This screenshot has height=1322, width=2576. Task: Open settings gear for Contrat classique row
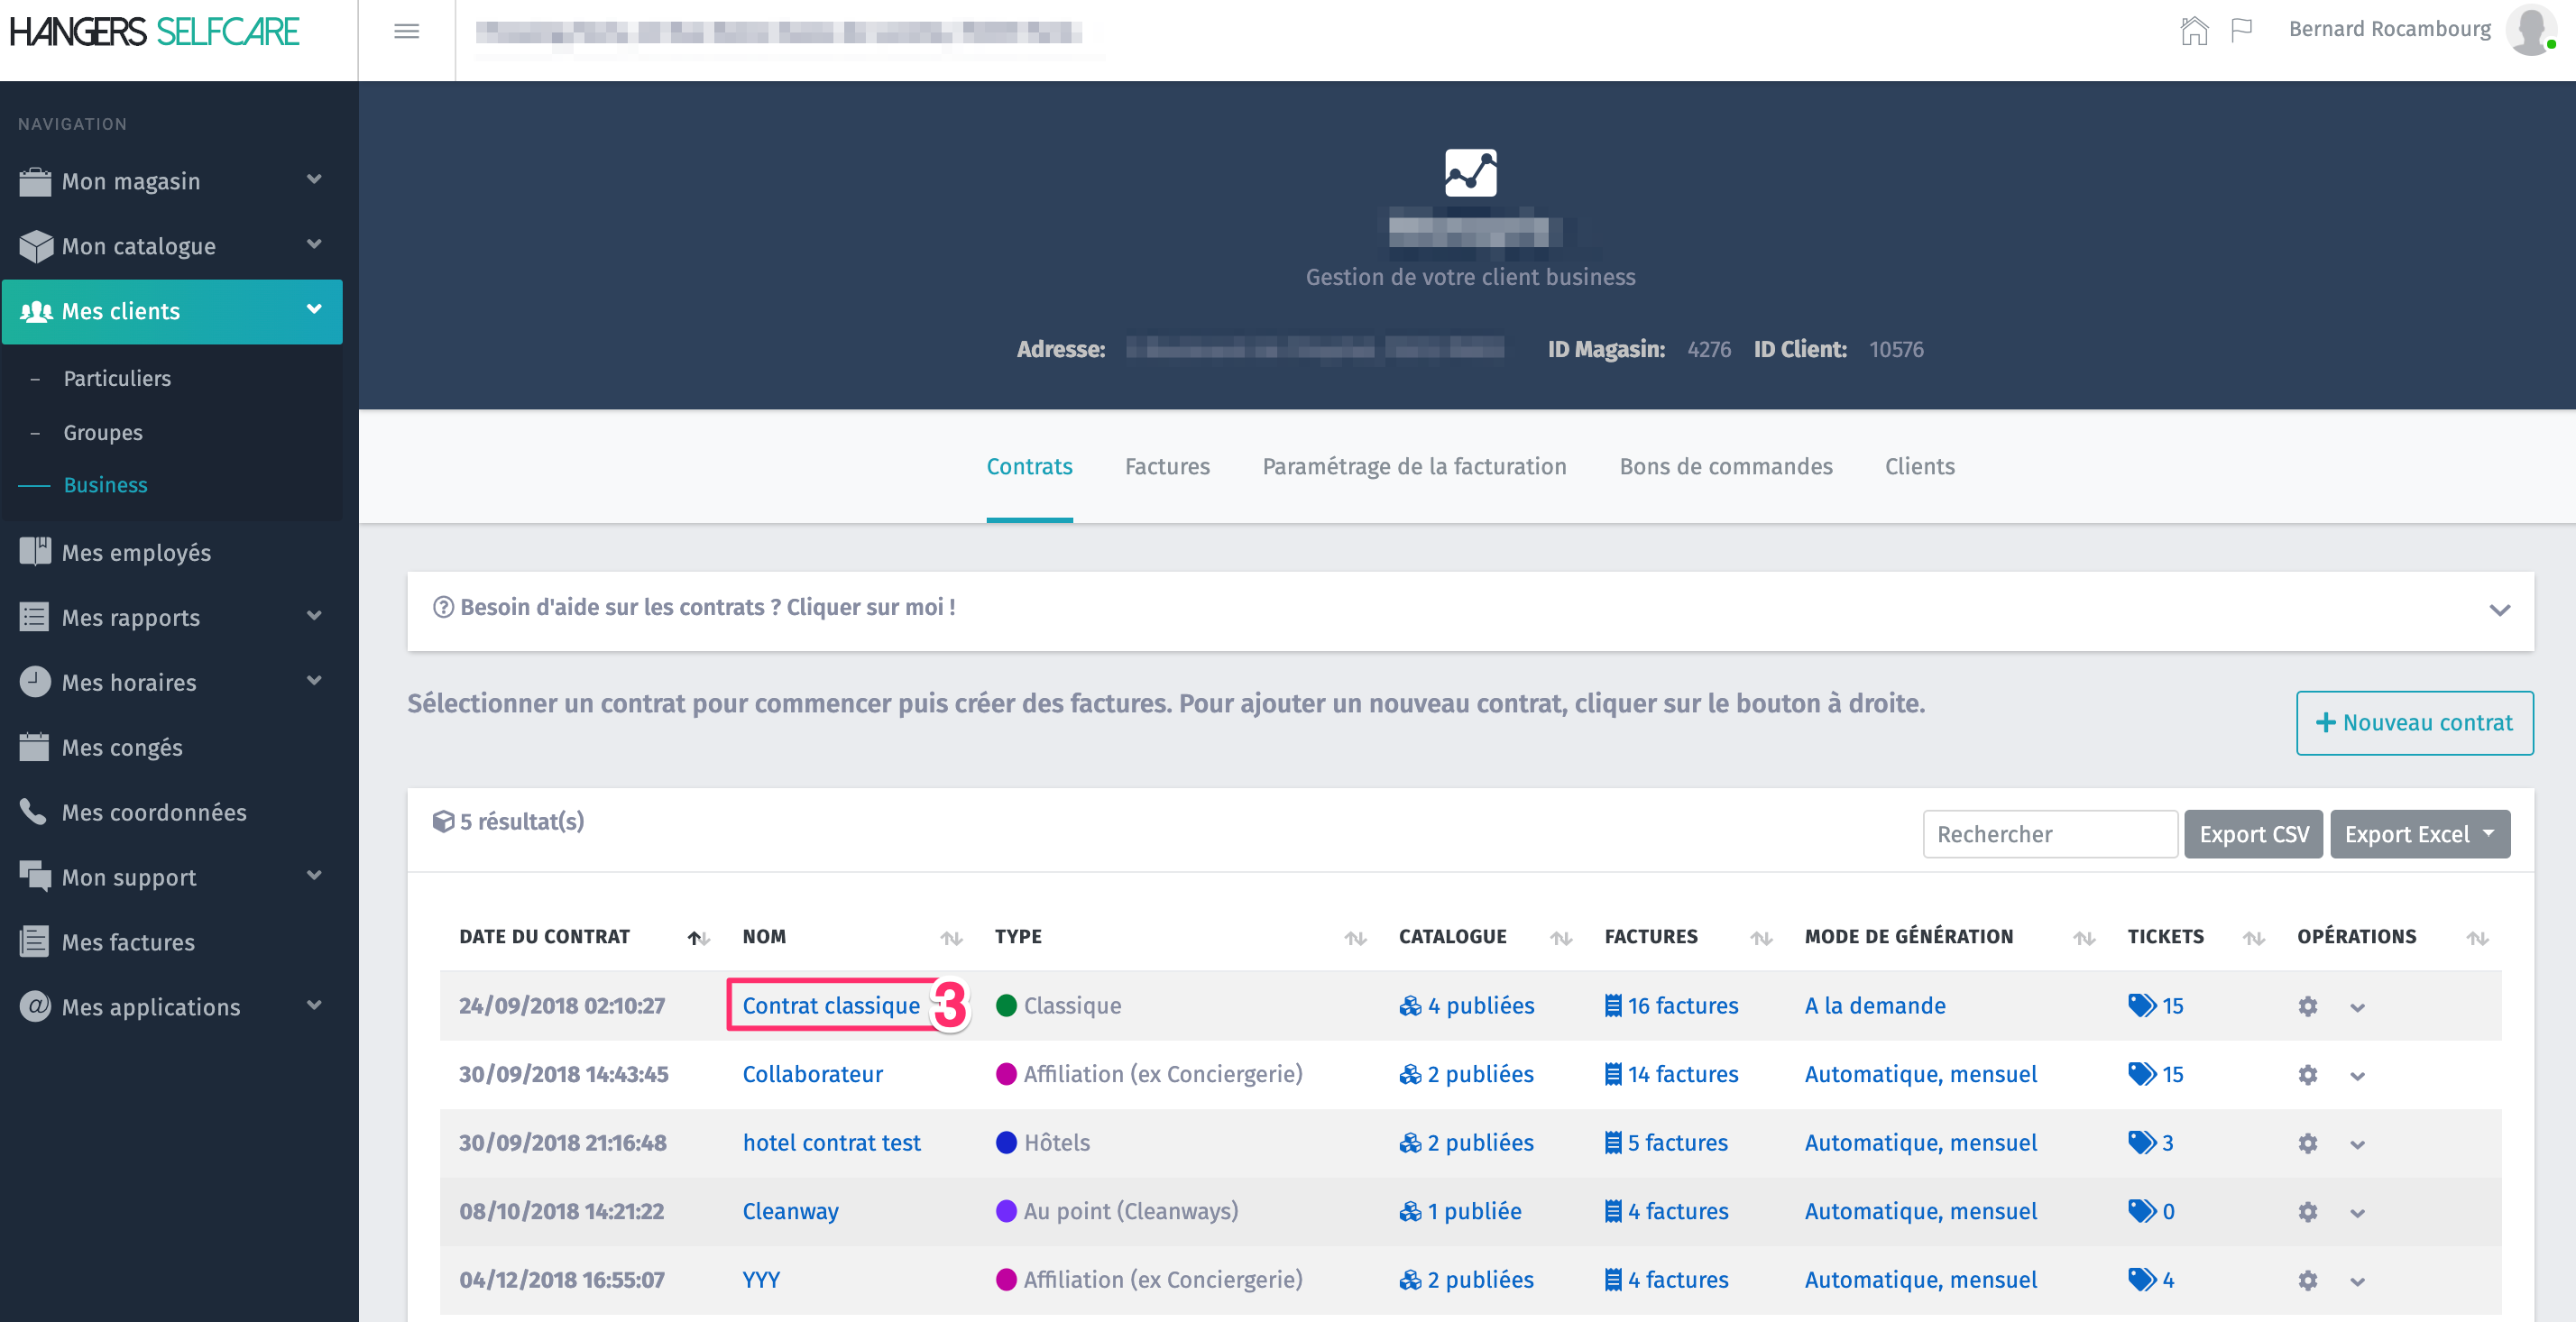(2307, 1006)
